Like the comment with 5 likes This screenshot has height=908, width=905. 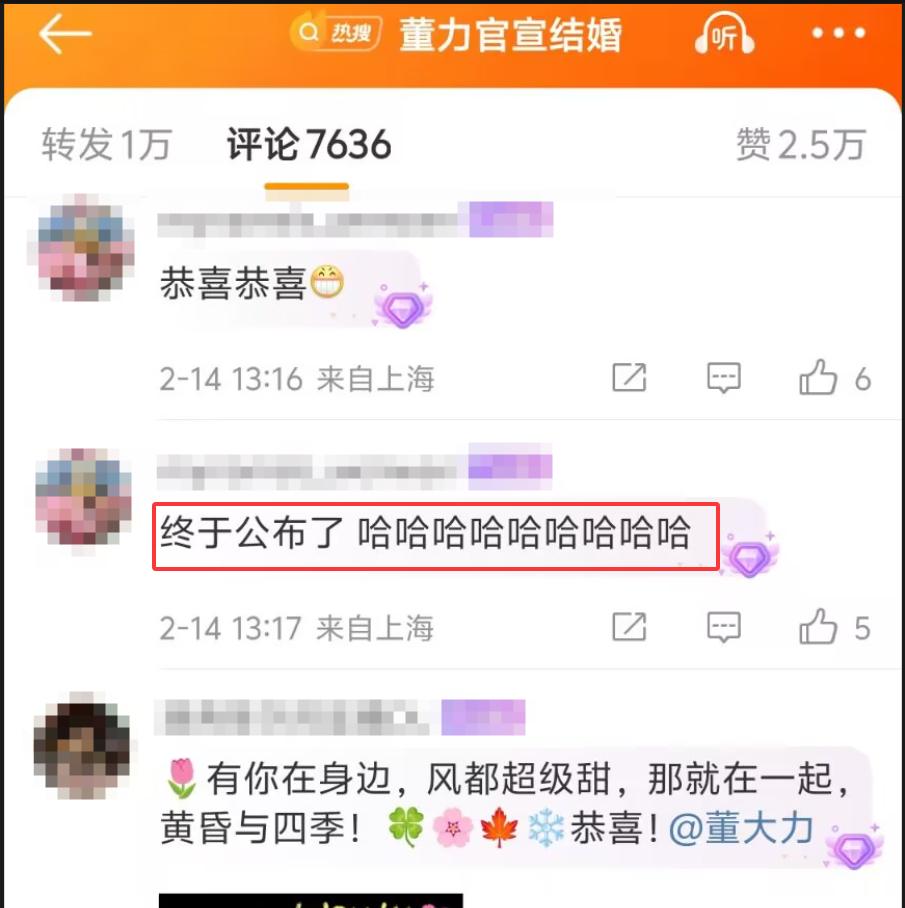818,627
